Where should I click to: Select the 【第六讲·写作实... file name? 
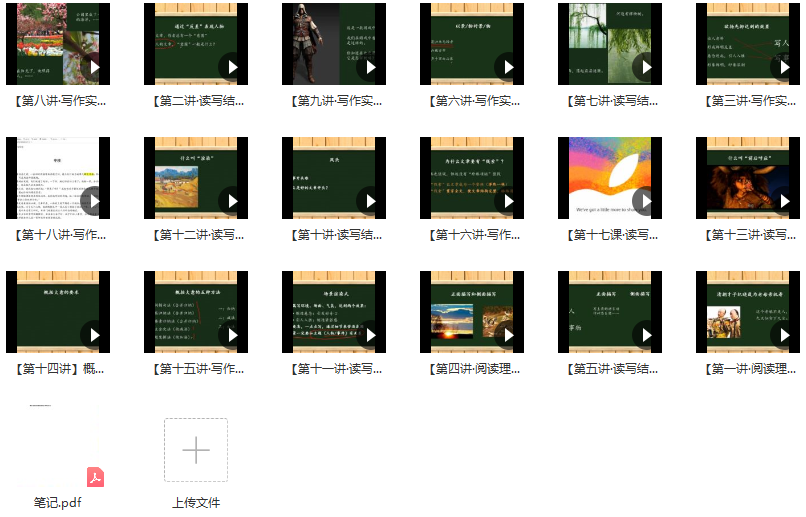(x=472, y=101)
